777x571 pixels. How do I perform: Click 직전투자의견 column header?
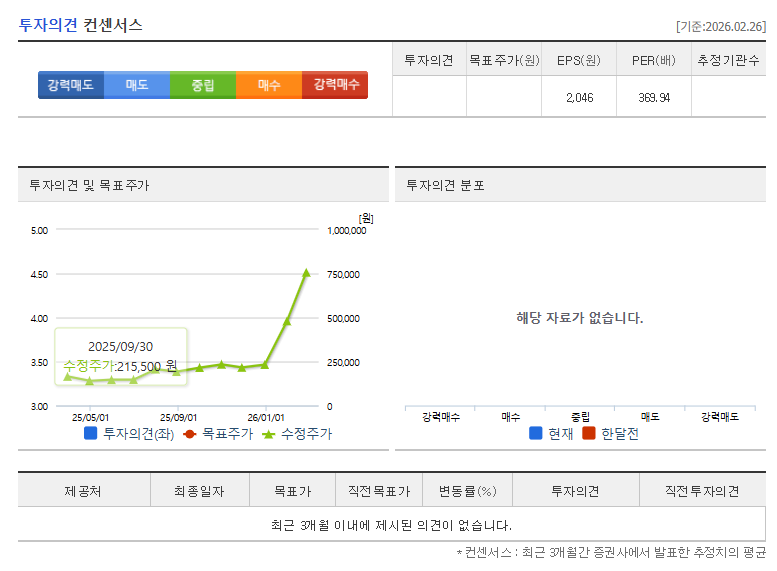pos(703,491)
